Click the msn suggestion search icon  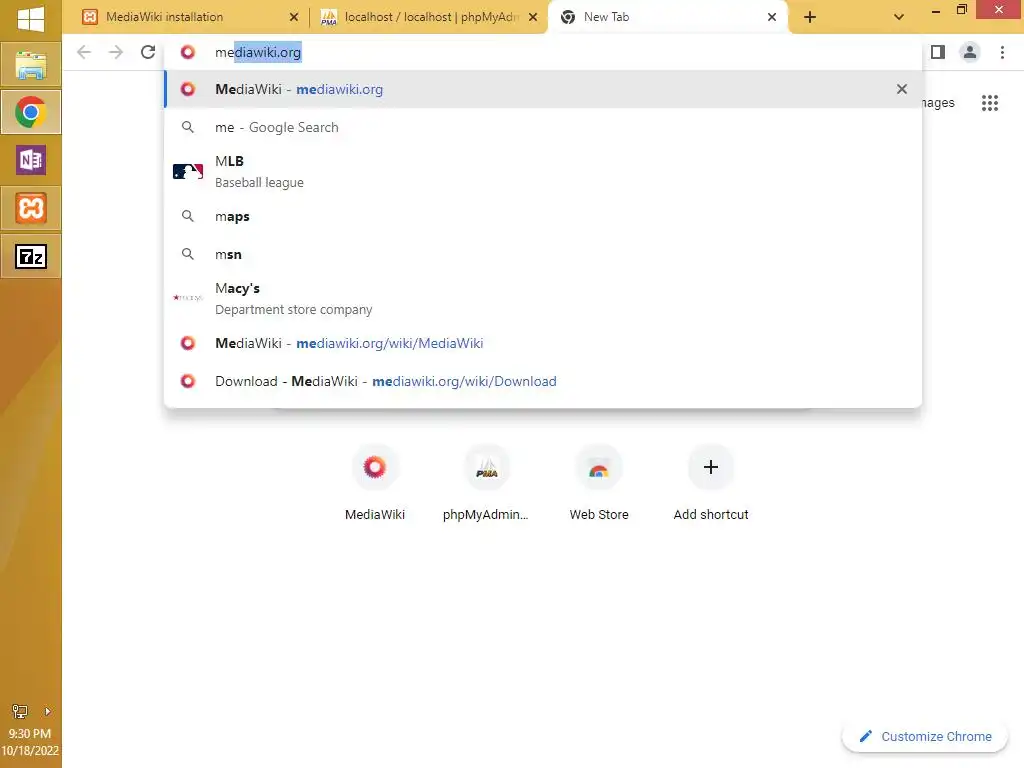pyautogui.click(x=187, y=254)
